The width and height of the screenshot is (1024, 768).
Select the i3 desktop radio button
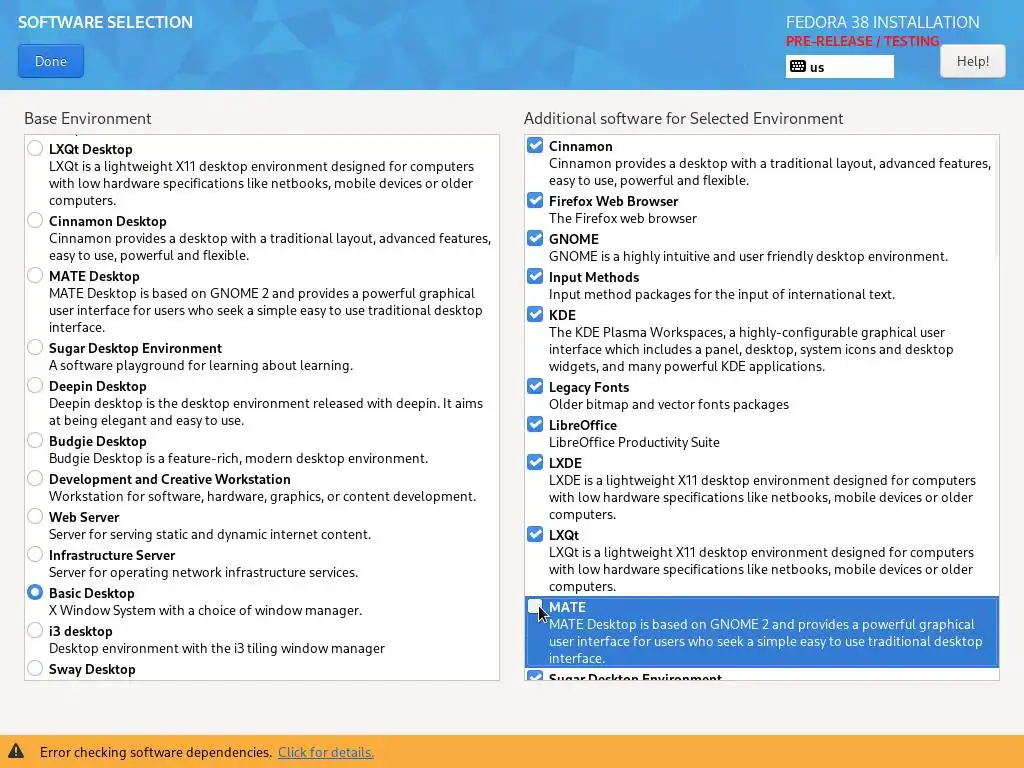[35, 630]
